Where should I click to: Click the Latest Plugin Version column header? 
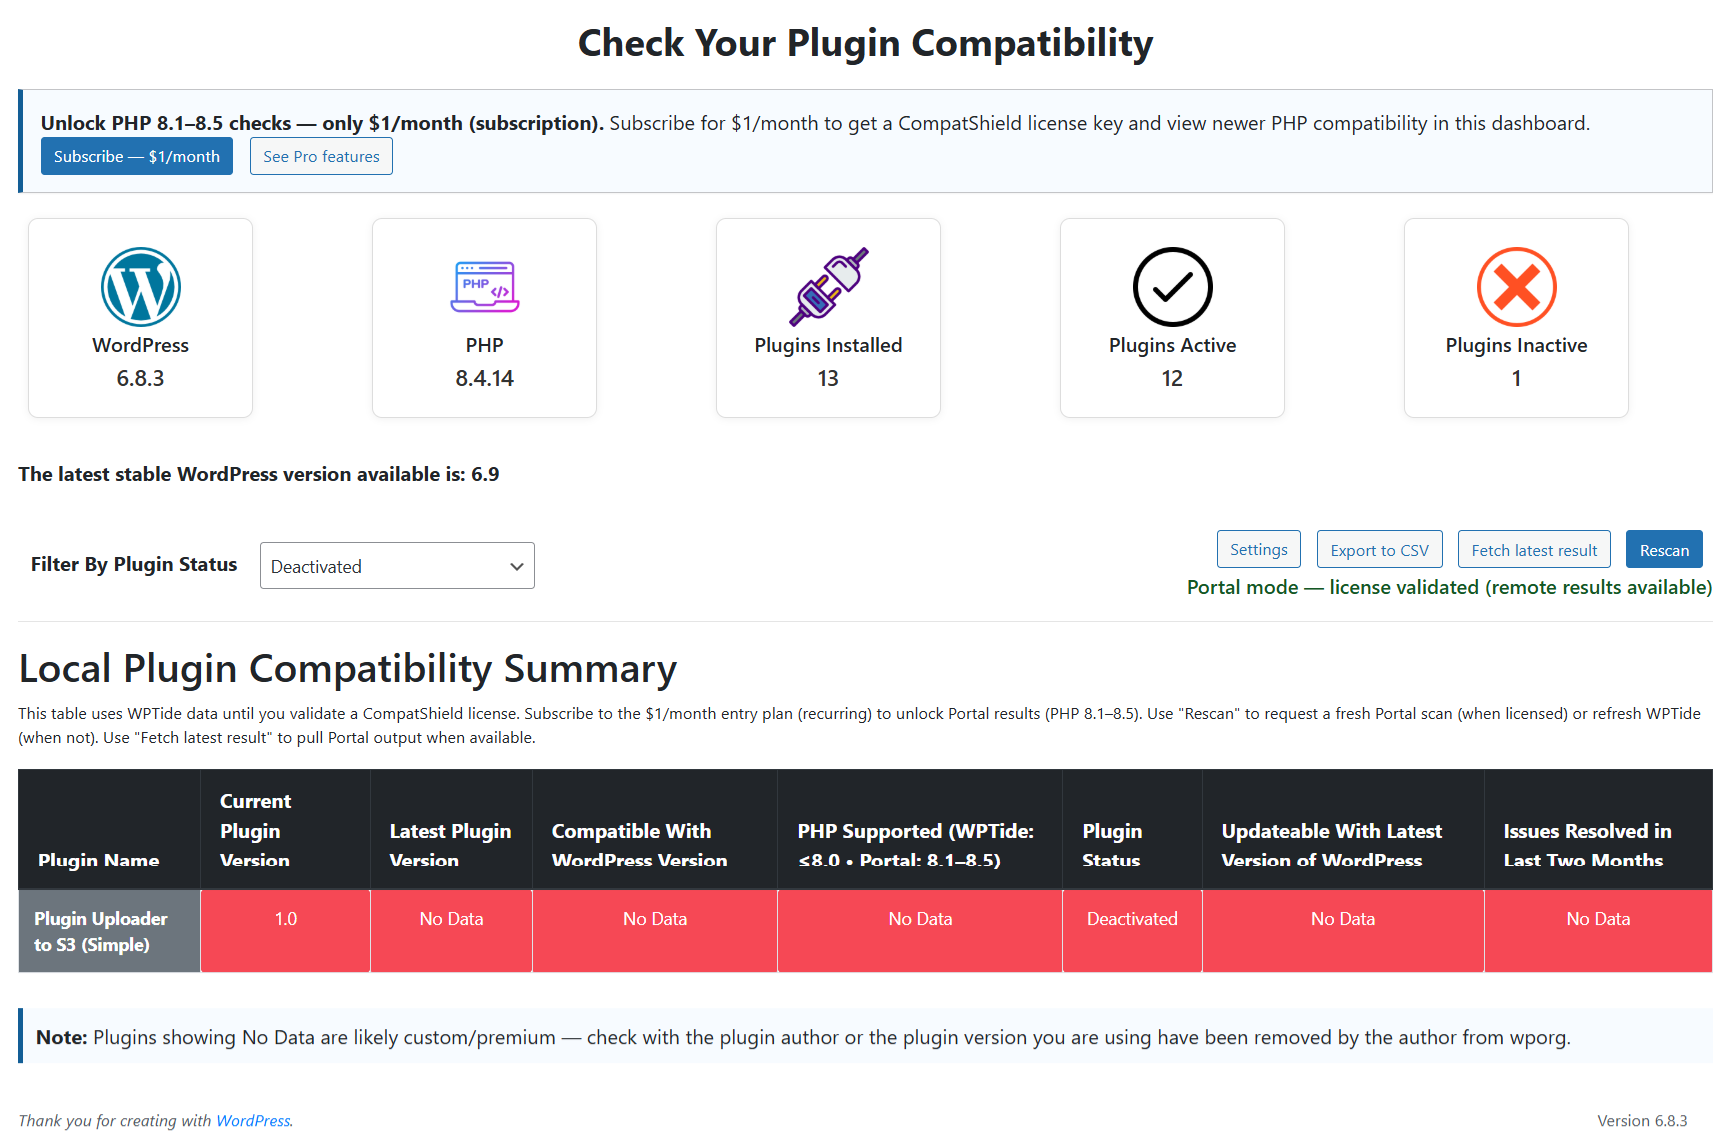450,845
